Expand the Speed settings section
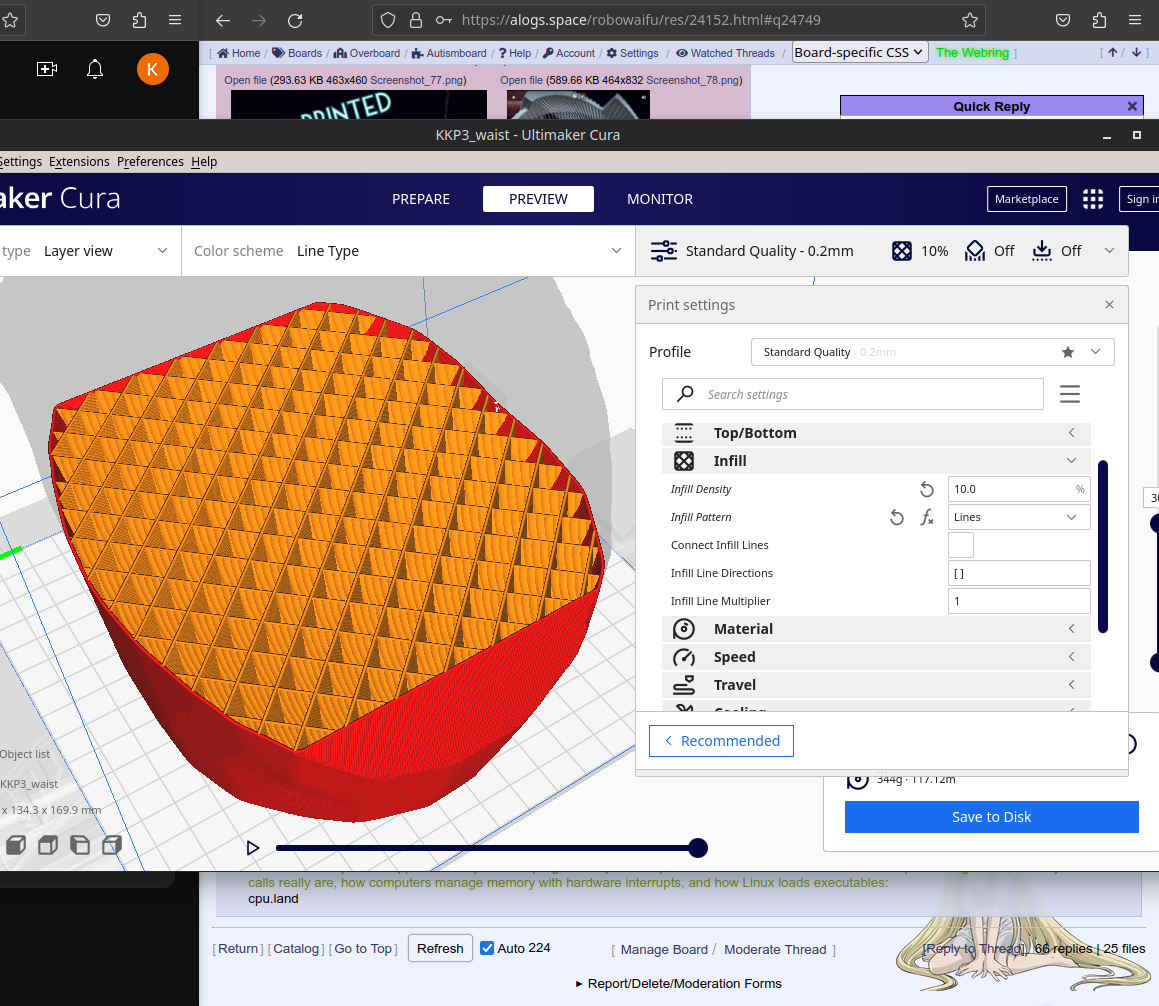This screenshot has height=1006, width=1159. point(876,657)
